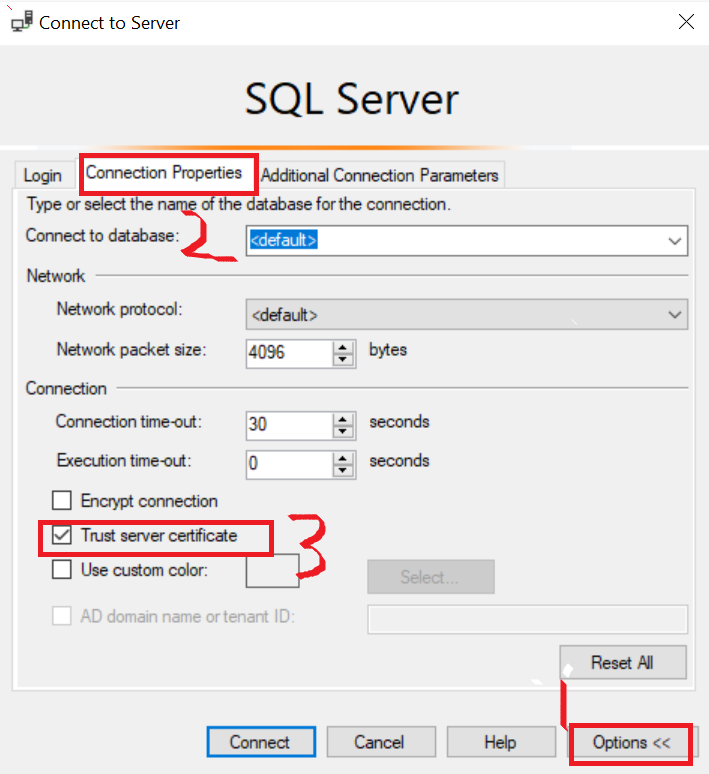Screen dimensions: 709x774
Task: Click the 'Connect to database:' label
Action: click(103, 236)
